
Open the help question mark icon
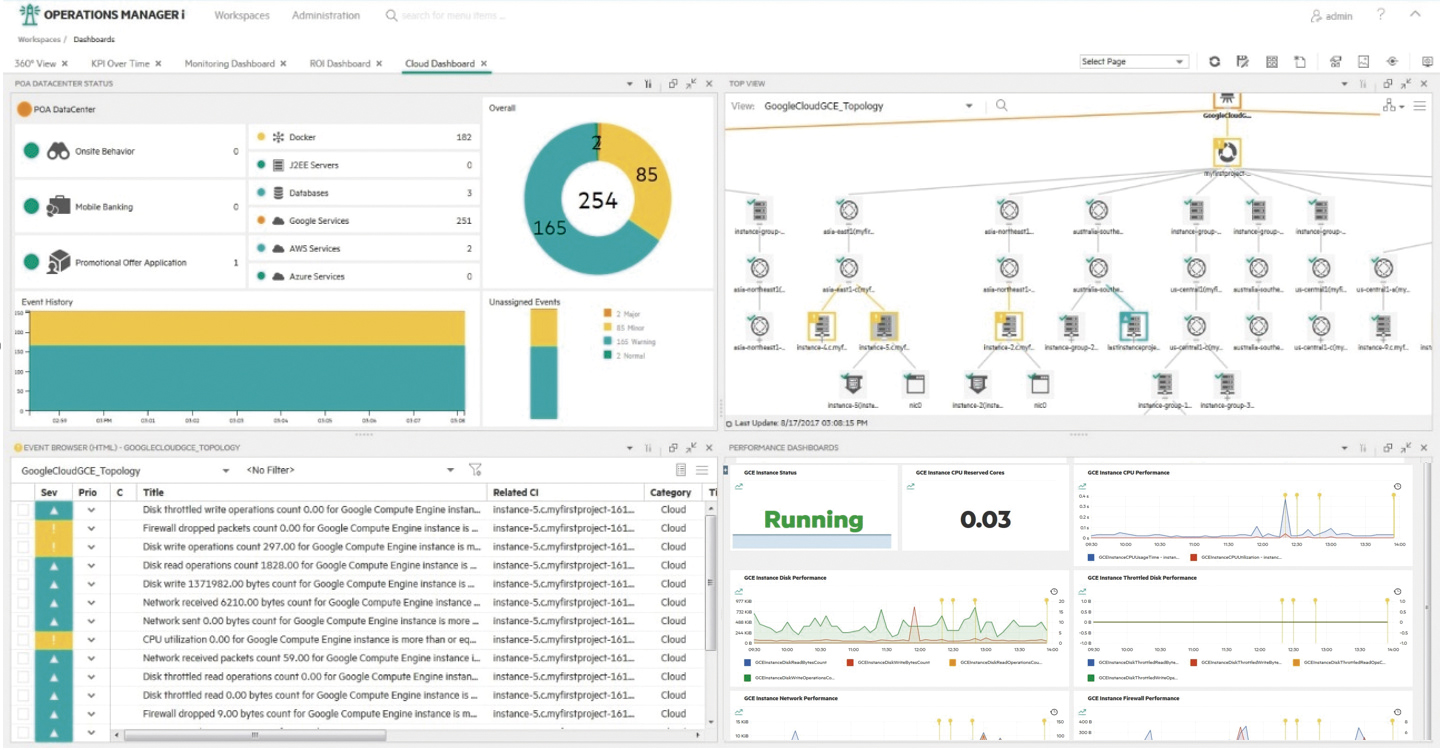1381,15
